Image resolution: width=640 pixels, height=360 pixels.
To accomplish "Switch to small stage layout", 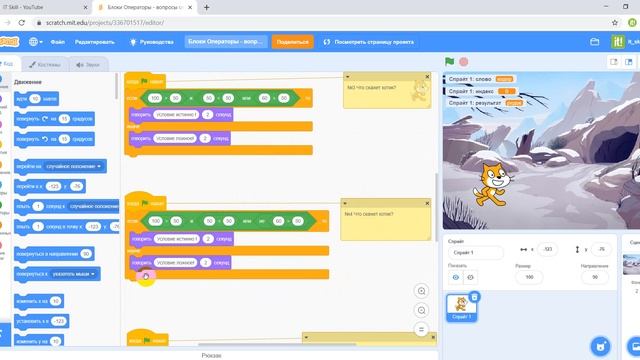I will [614, 62].
